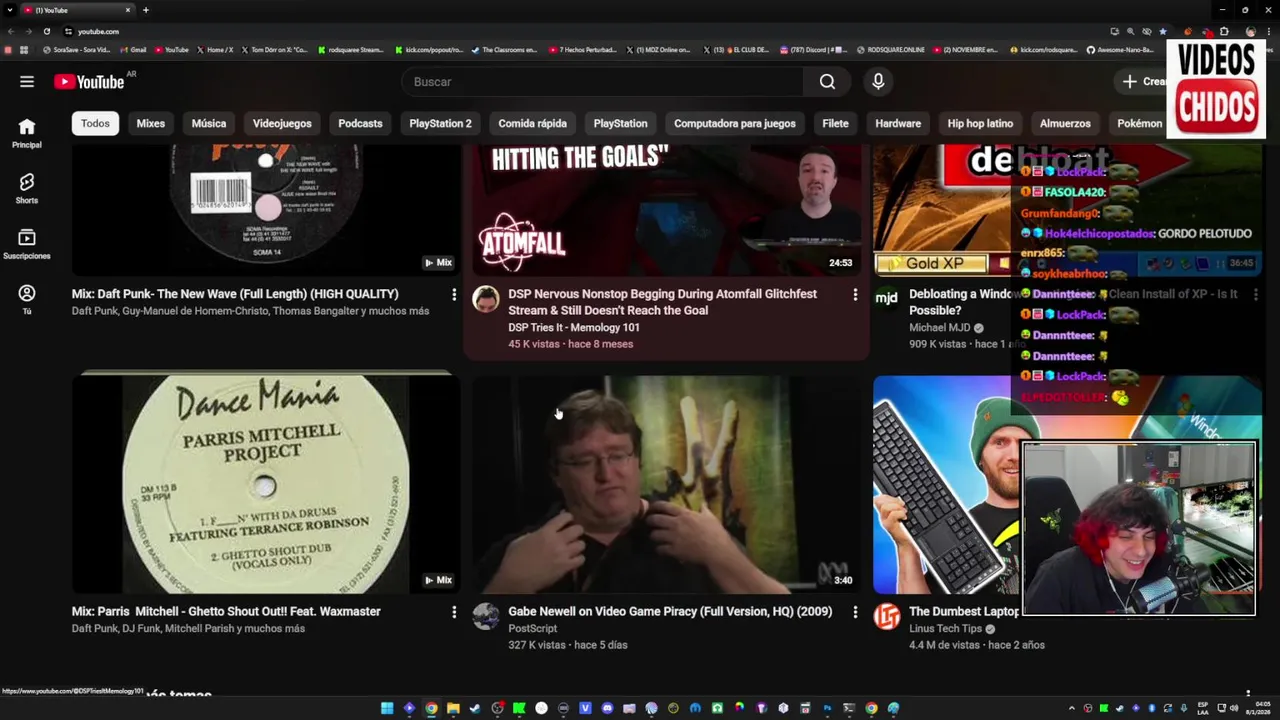Select the Podcasts filter chip
The image size is (1280, 720).
click(x=360, y=123)
